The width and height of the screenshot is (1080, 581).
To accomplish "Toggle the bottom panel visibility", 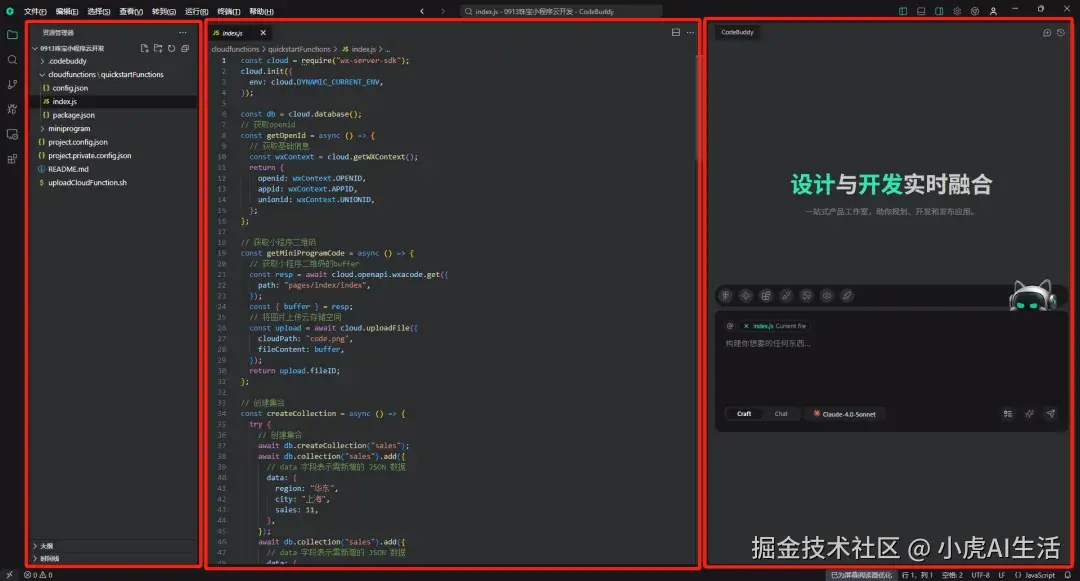I will [921, 11].
